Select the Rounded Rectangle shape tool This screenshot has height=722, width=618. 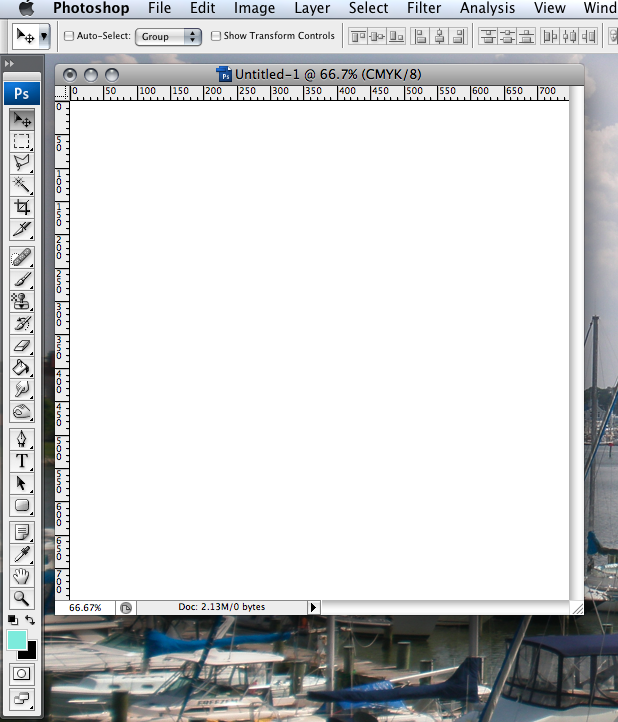coord(22,506)
